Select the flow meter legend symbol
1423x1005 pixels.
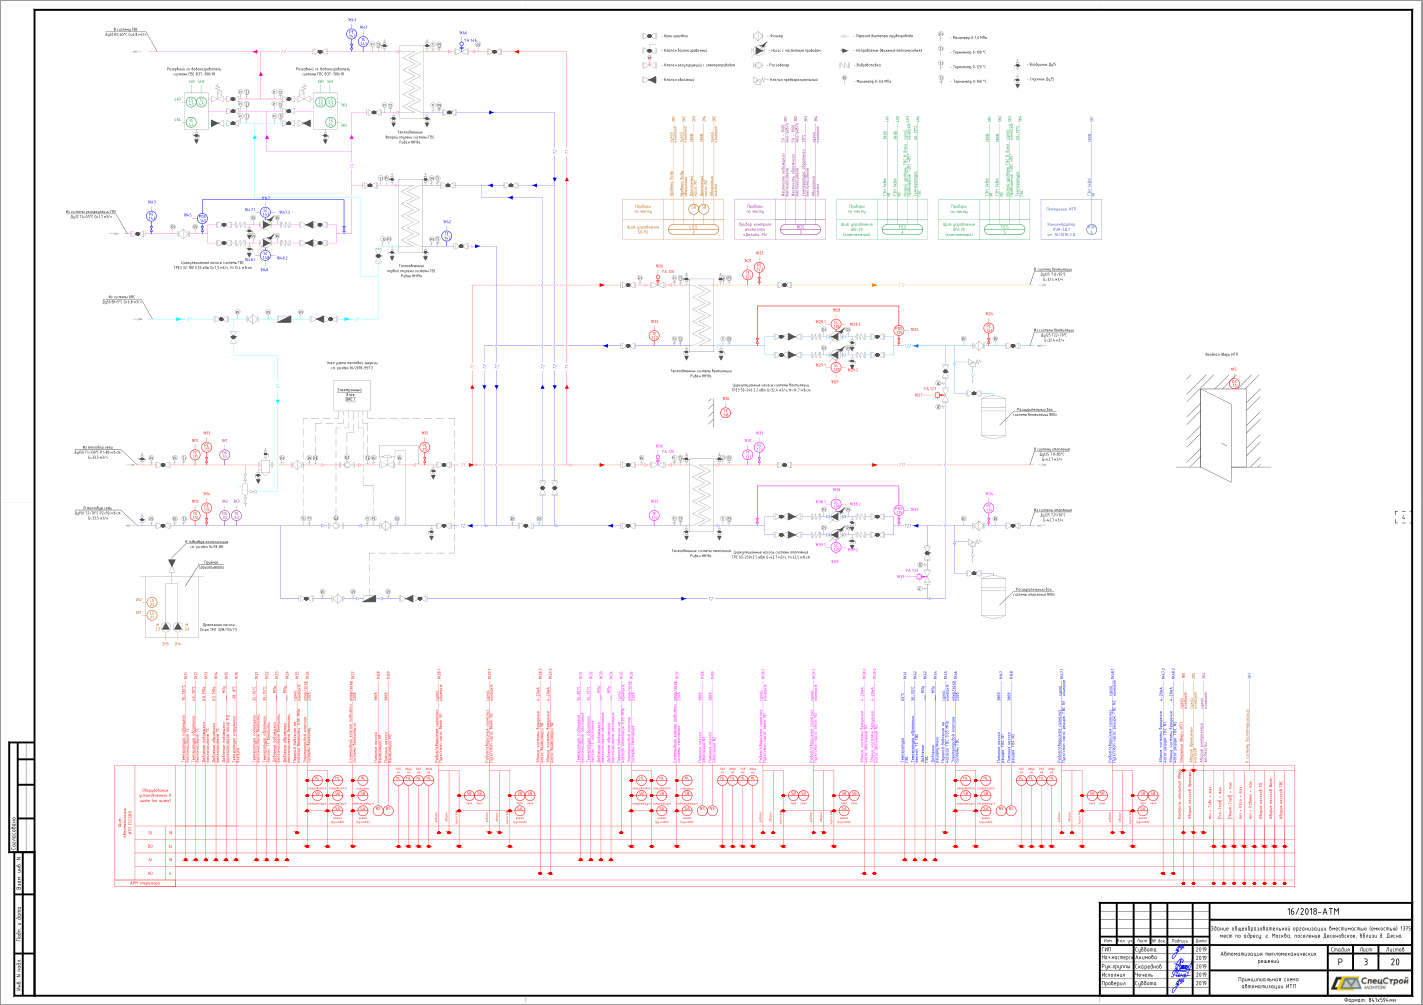coord(758,65)
